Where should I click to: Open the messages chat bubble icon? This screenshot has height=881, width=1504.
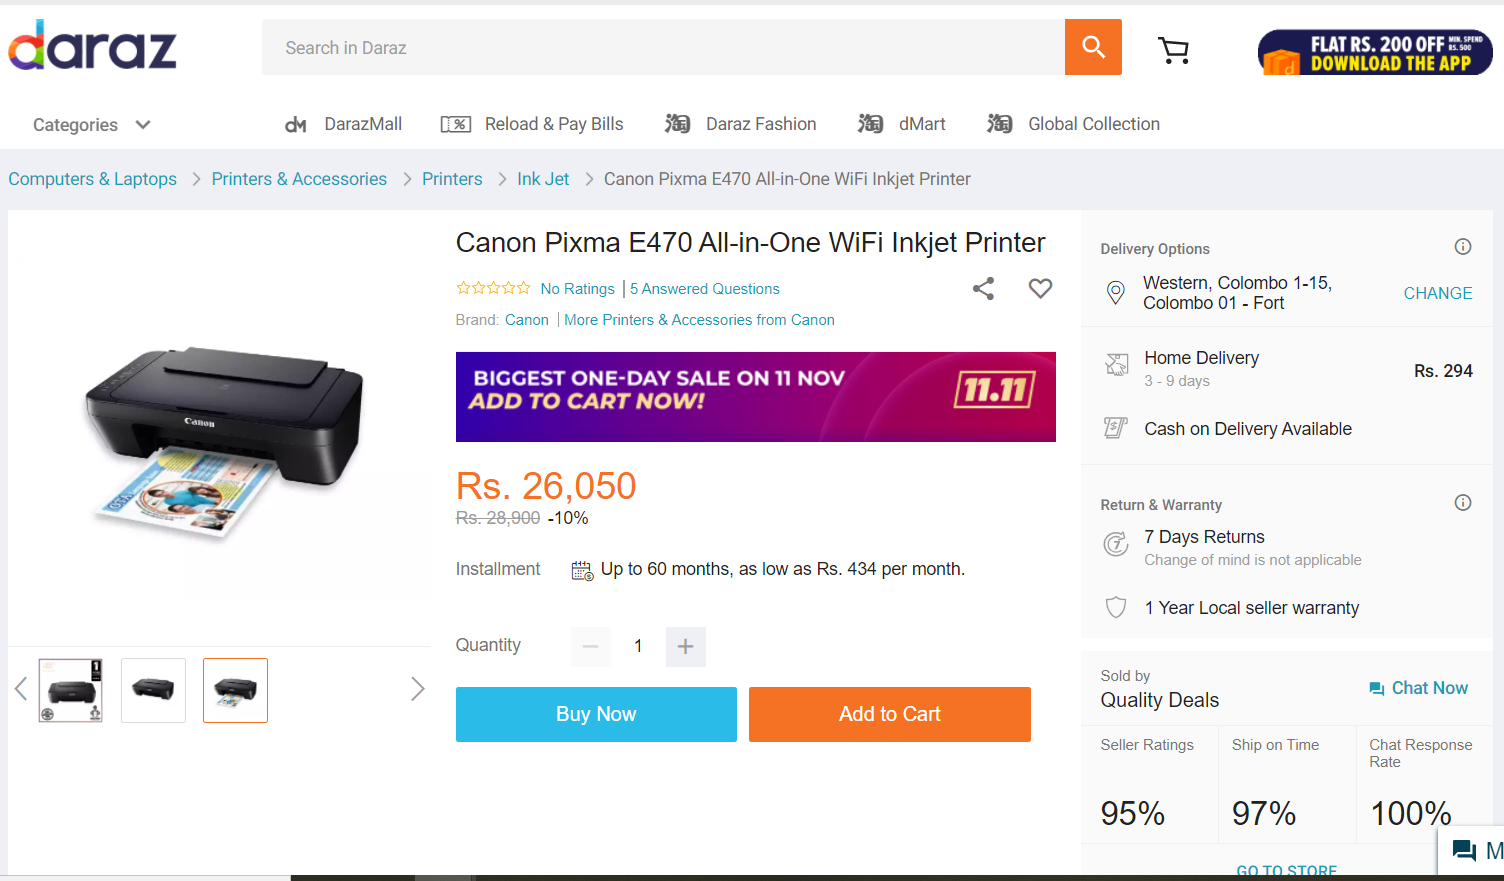[1464, 851]
